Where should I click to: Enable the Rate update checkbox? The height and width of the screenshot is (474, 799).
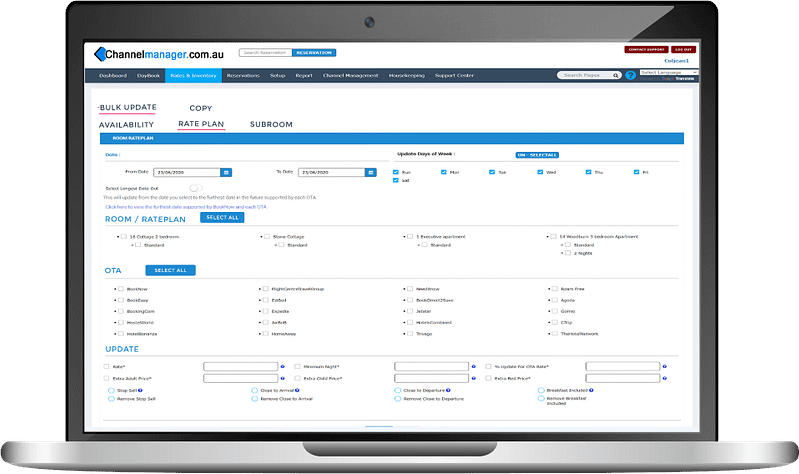(106, 366)
